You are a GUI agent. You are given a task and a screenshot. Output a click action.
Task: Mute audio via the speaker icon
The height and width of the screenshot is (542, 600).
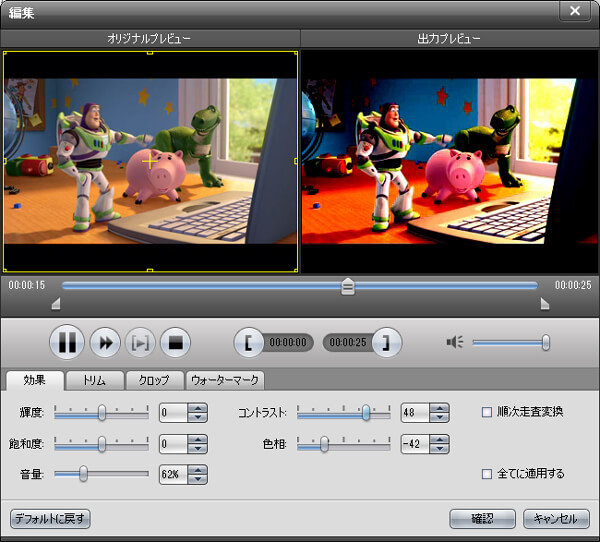click(455, 342)
